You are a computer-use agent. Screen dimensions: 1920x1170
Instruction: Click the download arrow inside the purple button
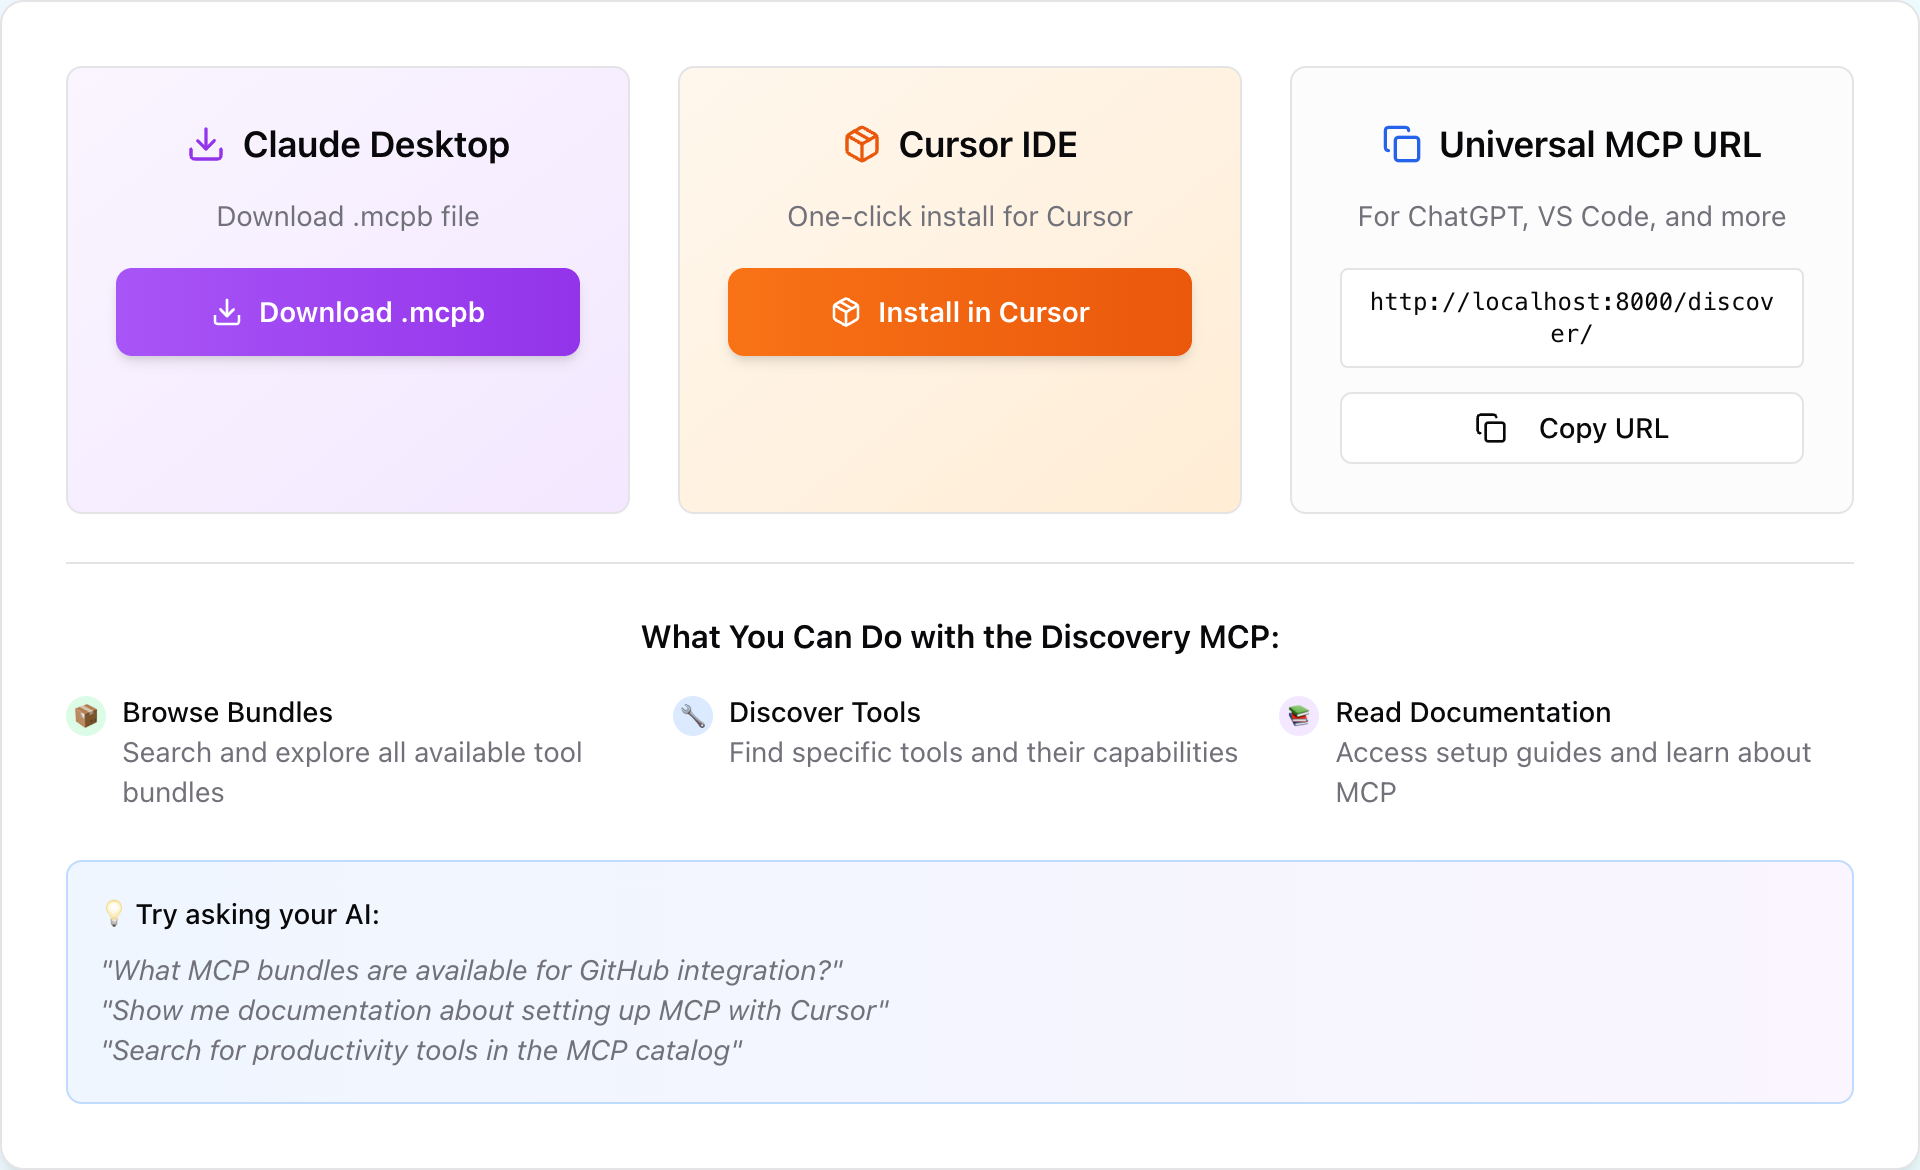coord(227,312)
